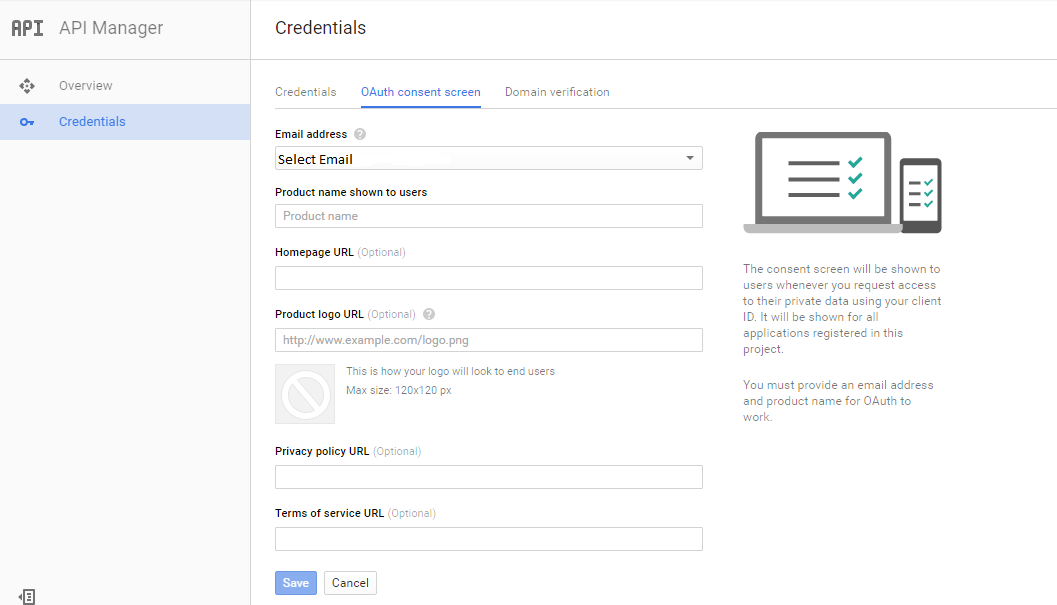Focus the Terms of service URL field

click(x=489, y=539)
